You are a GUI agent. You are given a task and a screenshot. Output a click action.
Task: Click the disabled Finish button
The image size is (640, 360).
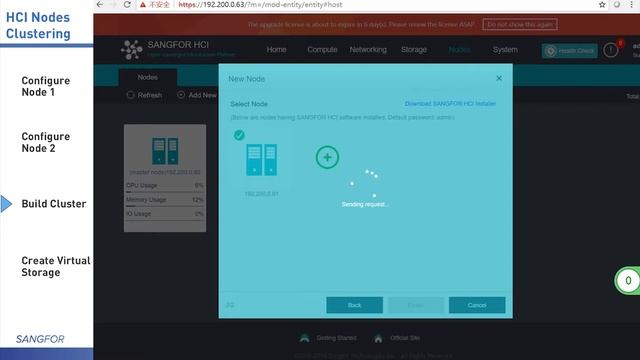coord(416,305)
